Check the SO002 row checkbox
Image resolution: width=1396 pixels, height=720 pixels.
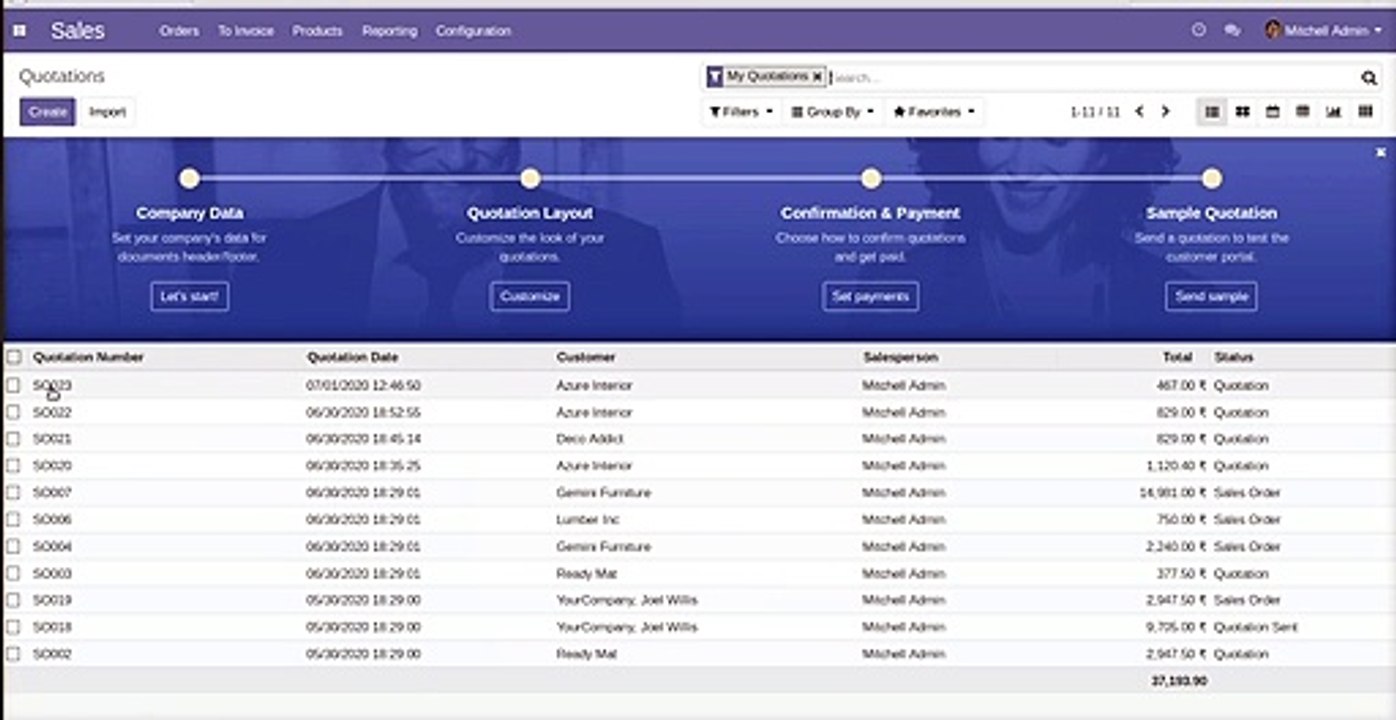[14, 654]
